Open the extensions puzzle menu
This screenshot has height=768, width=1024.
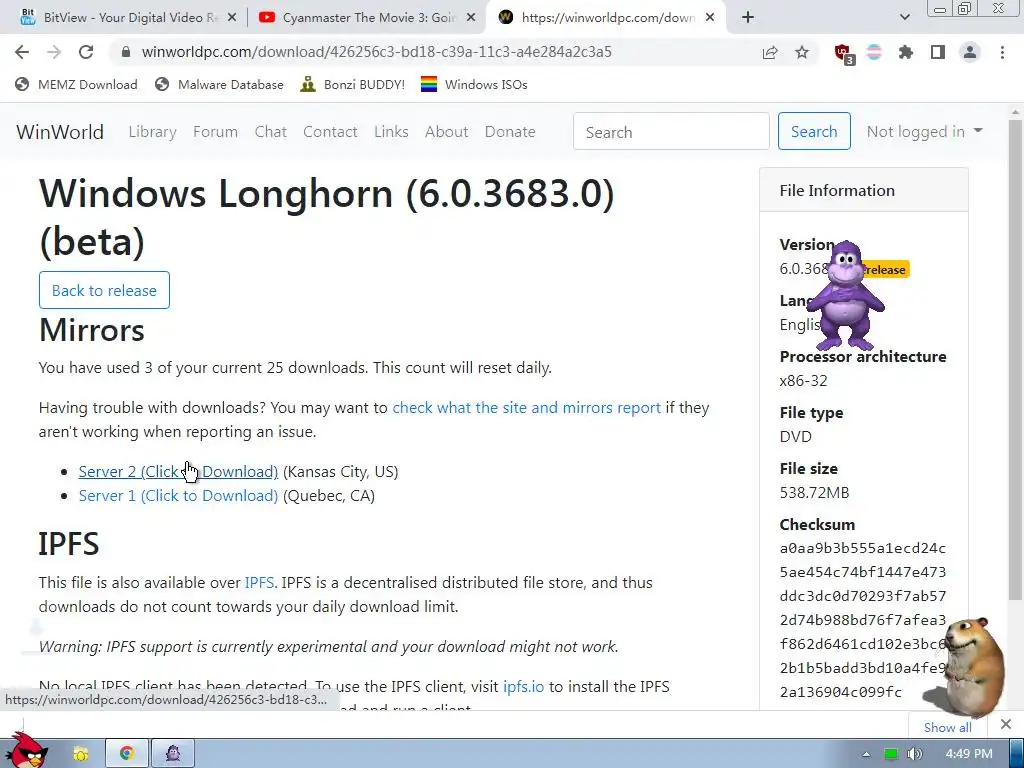pos(906,52)
